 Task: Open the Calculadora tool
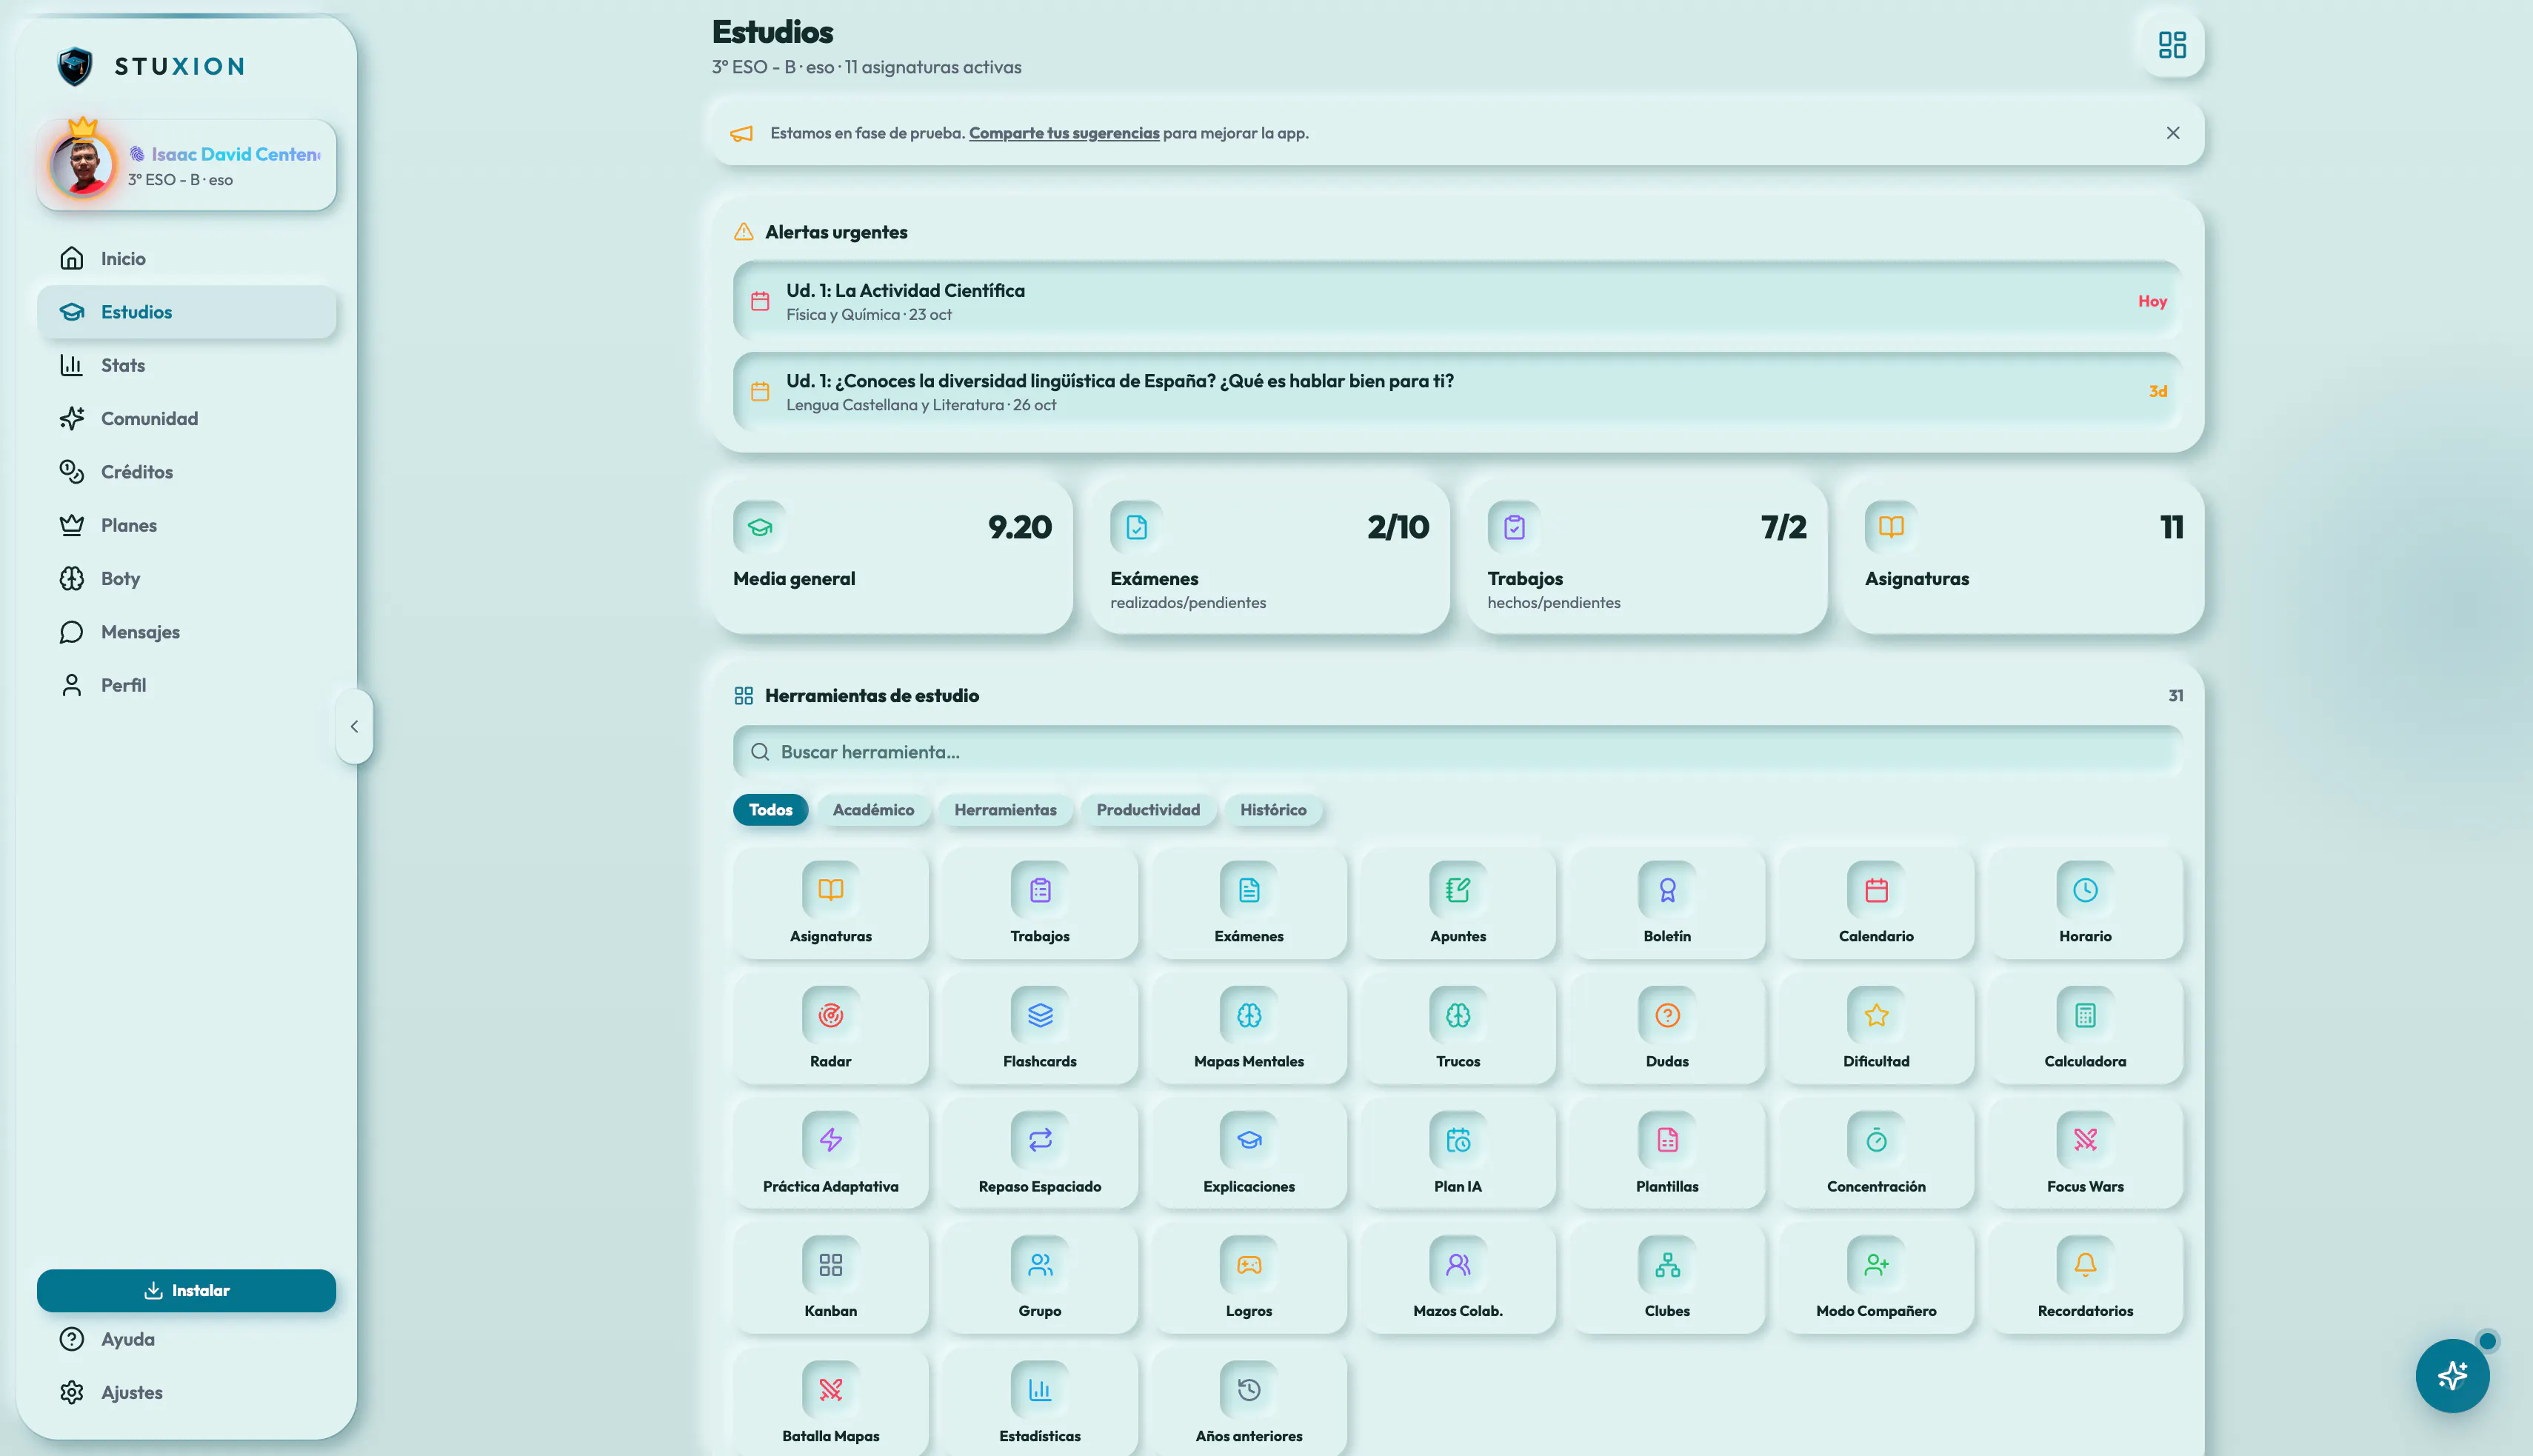(x=2085, y=1029)
